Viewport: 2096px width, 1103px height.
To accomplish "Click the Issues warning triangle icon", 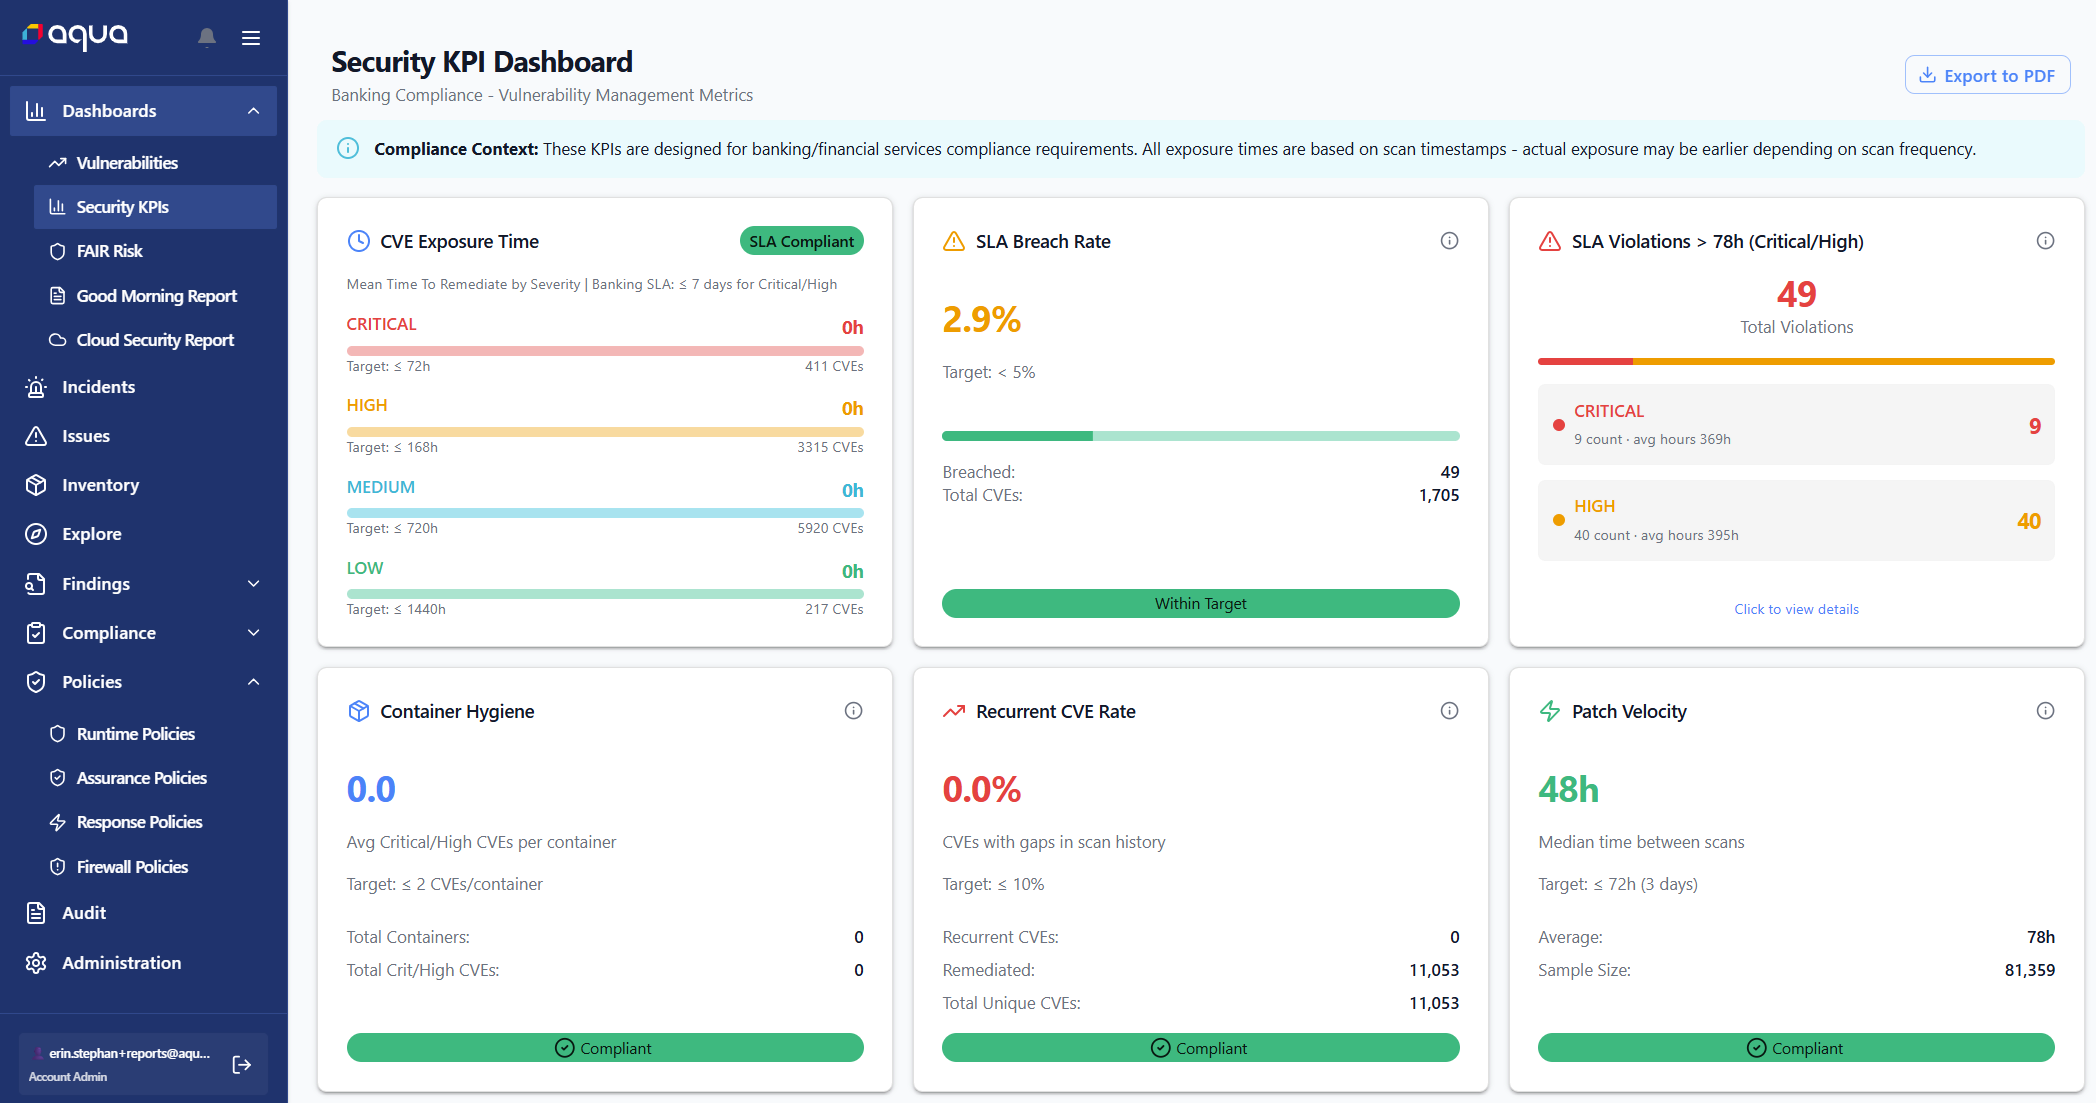I will pyautogui.click(x=36, y=436).
